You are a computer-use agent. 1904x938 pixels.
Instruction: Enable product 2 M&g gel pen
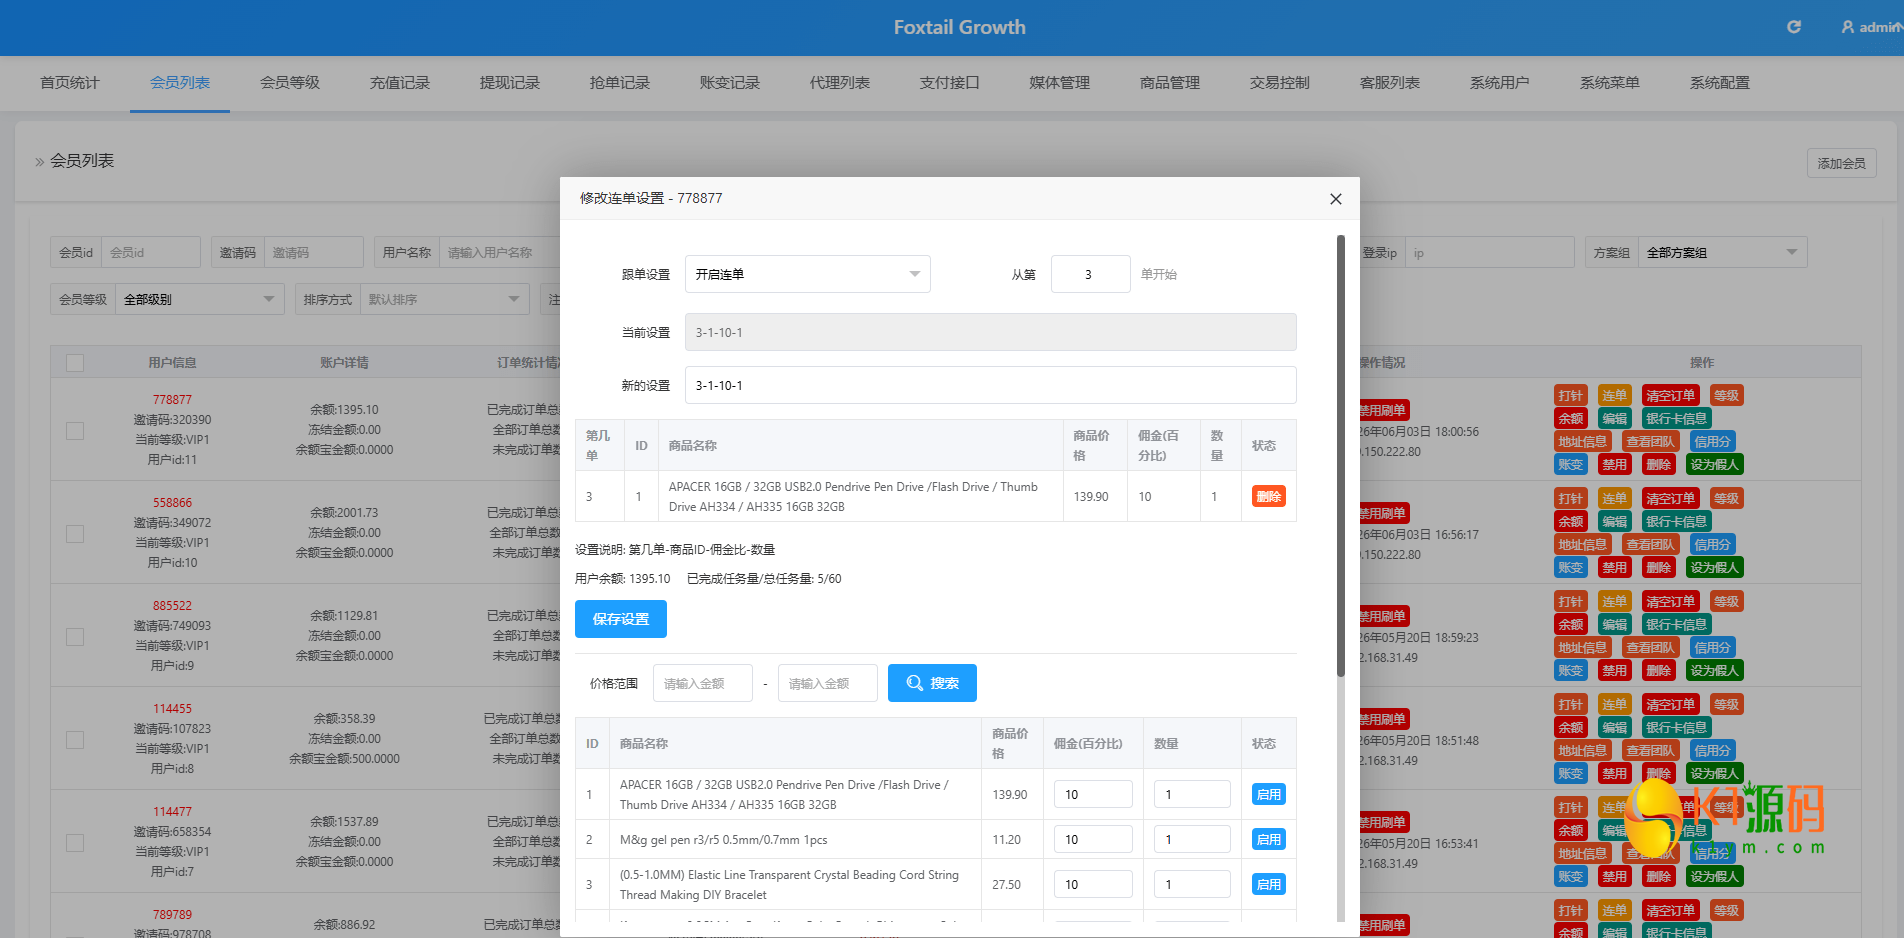coord(1268,839)
